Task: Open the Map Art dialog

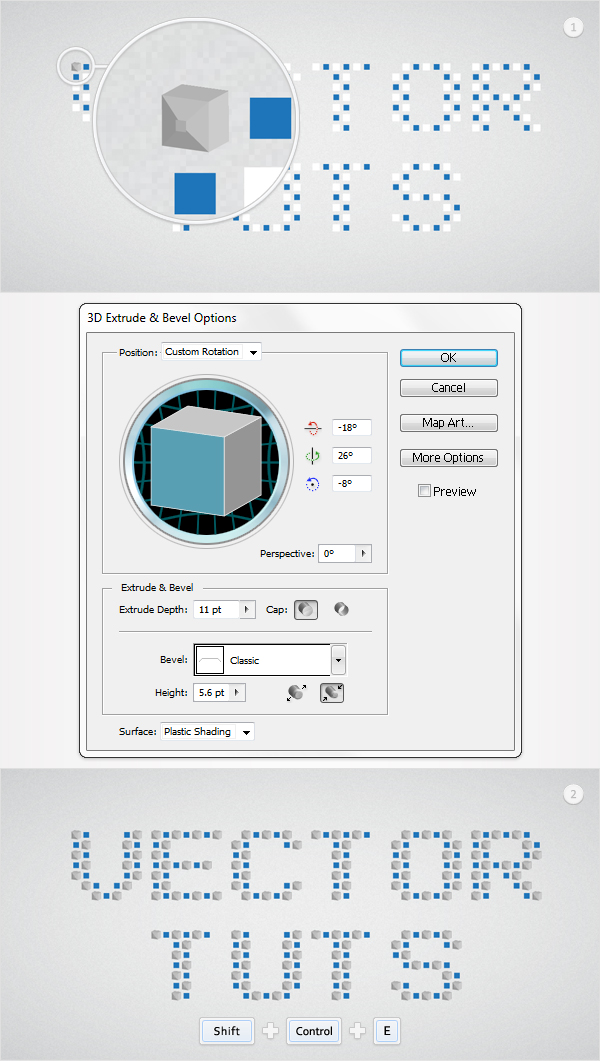Action: tap(448, 423)
